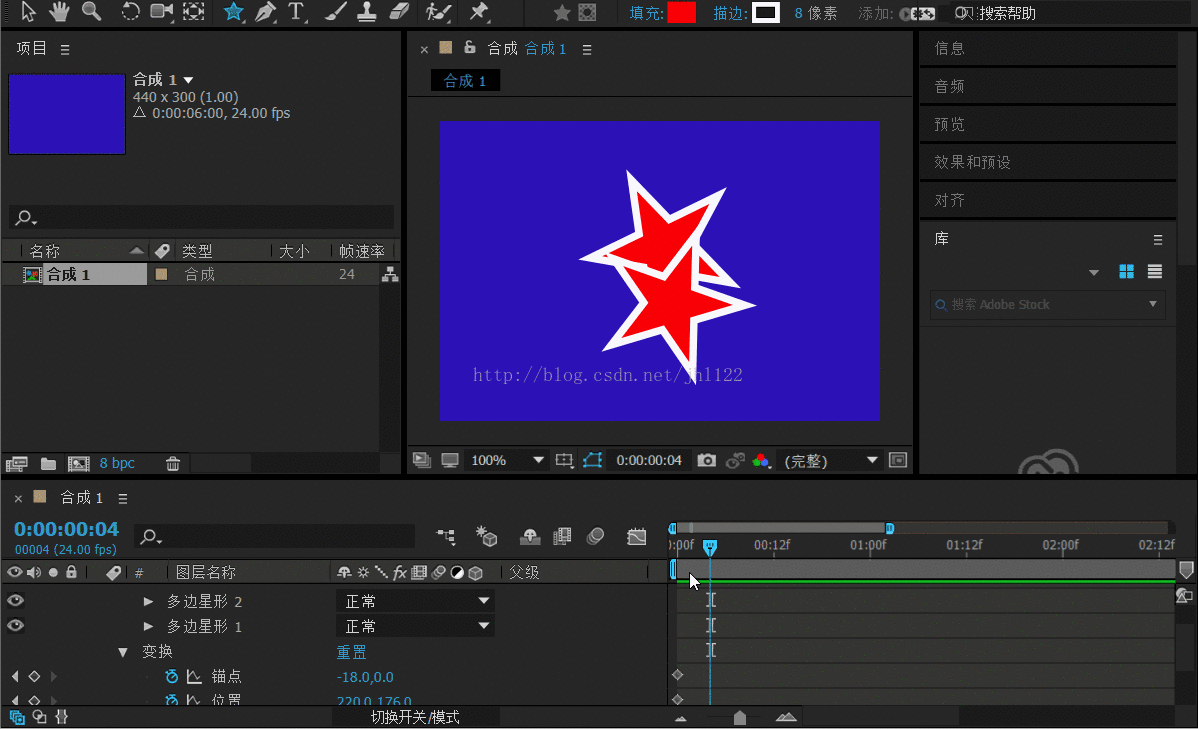Select the Pan Behind anchor point tool
This screenshot has height=729, width=1198.
pyautogui.click(x=194, y=12)
